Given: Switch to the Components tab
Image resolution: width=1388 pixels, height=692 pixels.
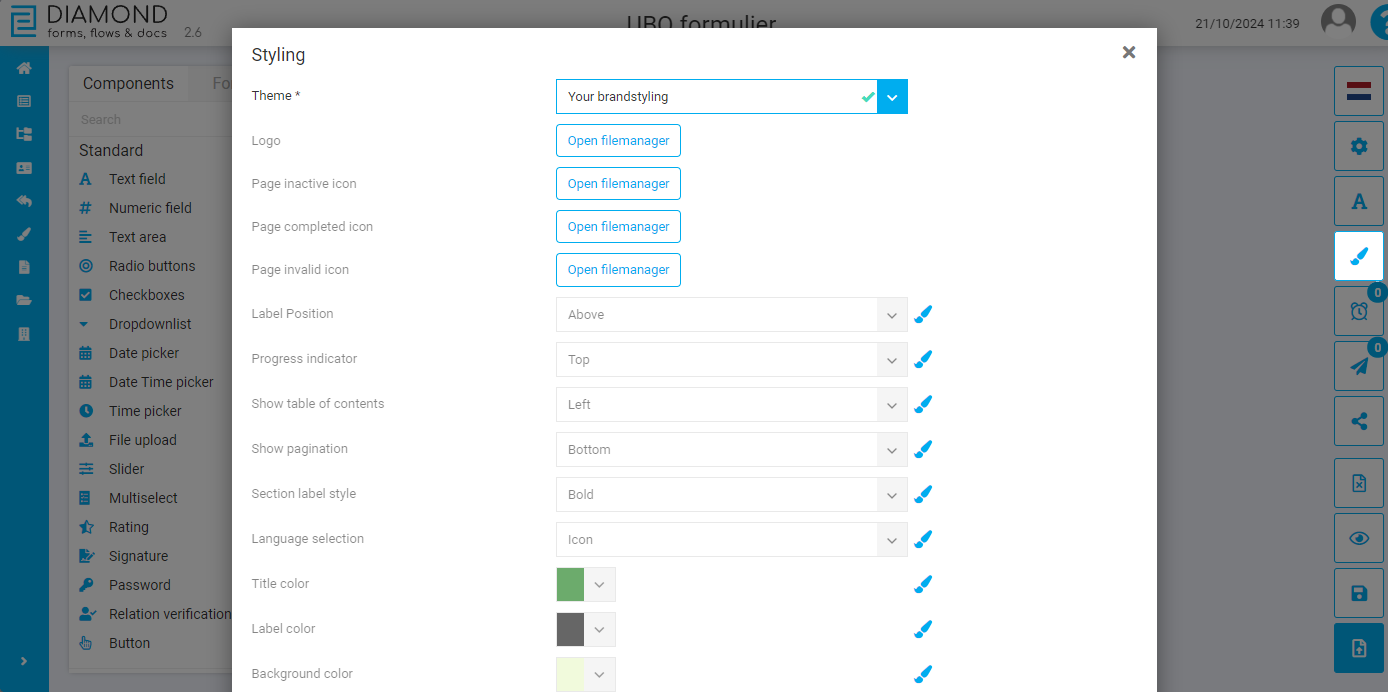Looking at the screenshot, I should click(128, 84).
